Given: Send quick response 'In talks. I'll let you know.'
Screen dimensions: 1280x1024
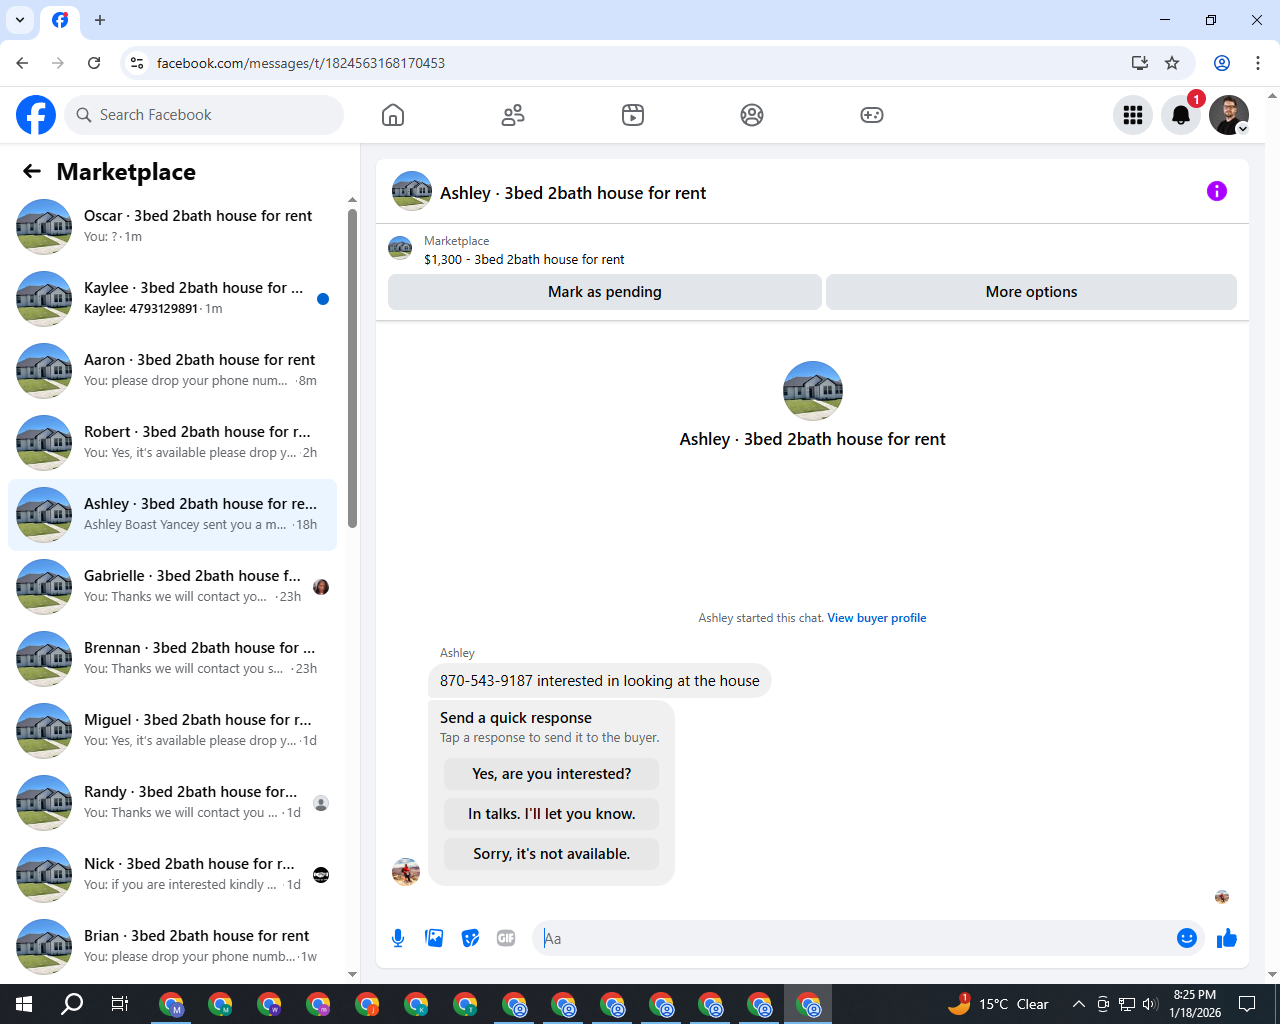Looking at the screenshot, I should [552, 814].
